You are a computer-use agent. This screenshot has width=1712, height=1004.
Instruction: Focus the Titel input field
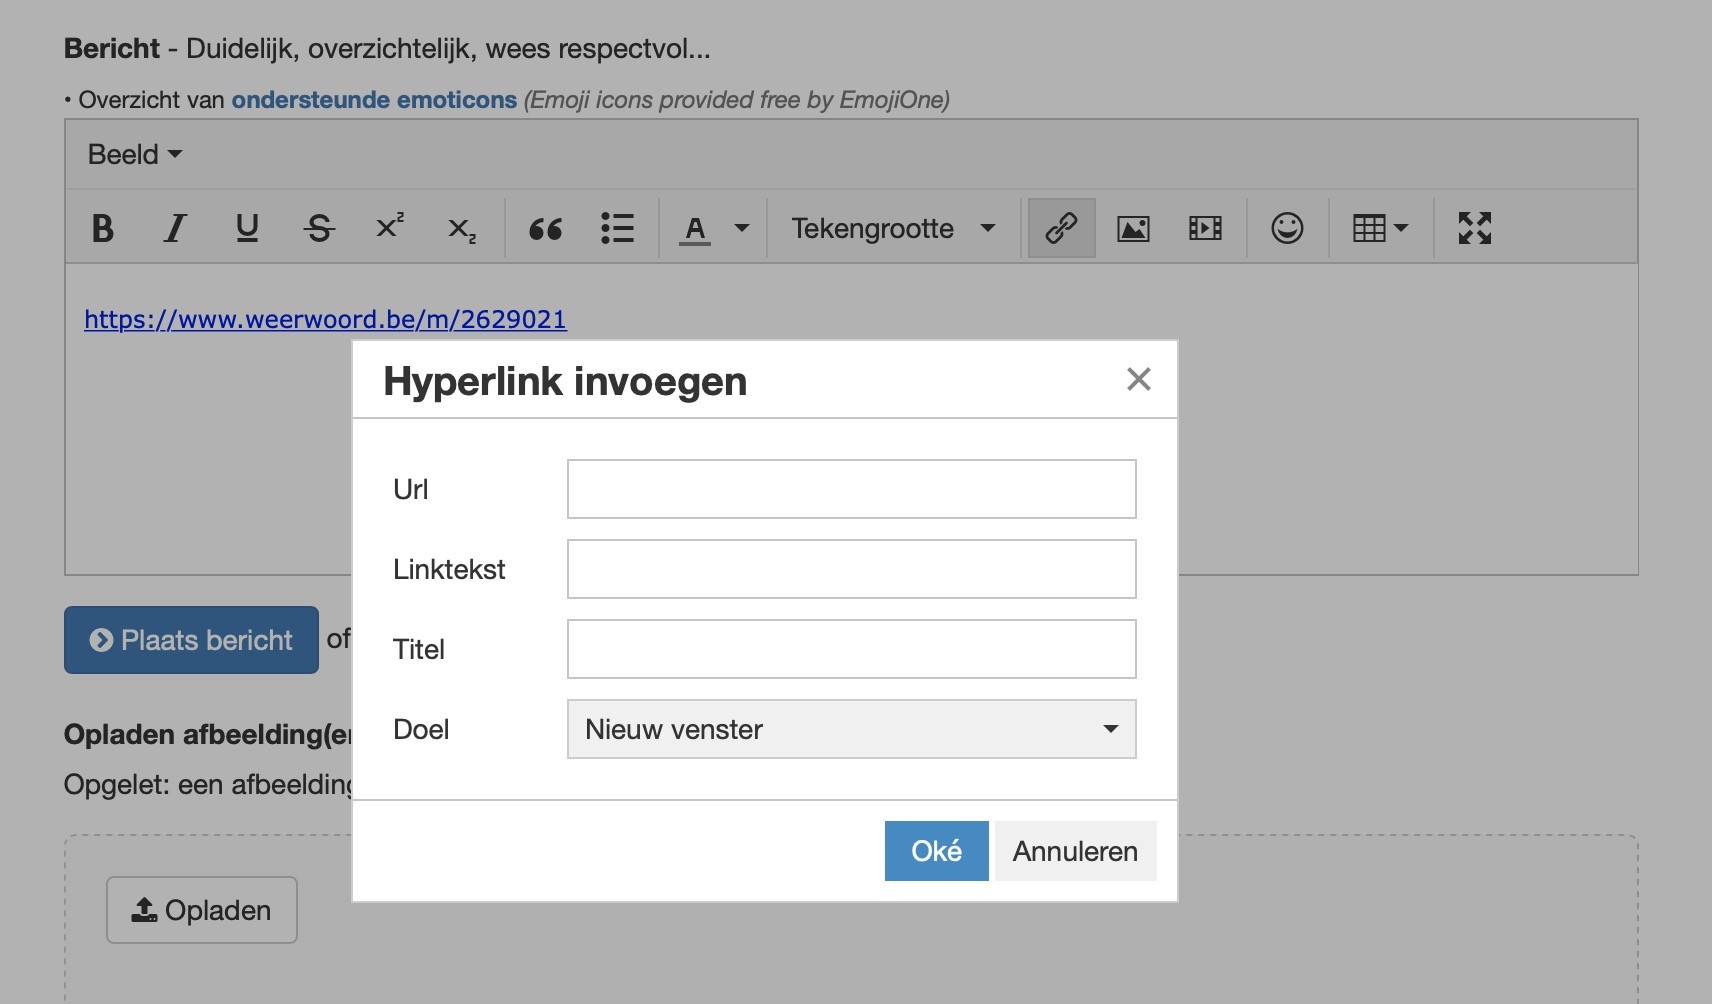point(851,649)
